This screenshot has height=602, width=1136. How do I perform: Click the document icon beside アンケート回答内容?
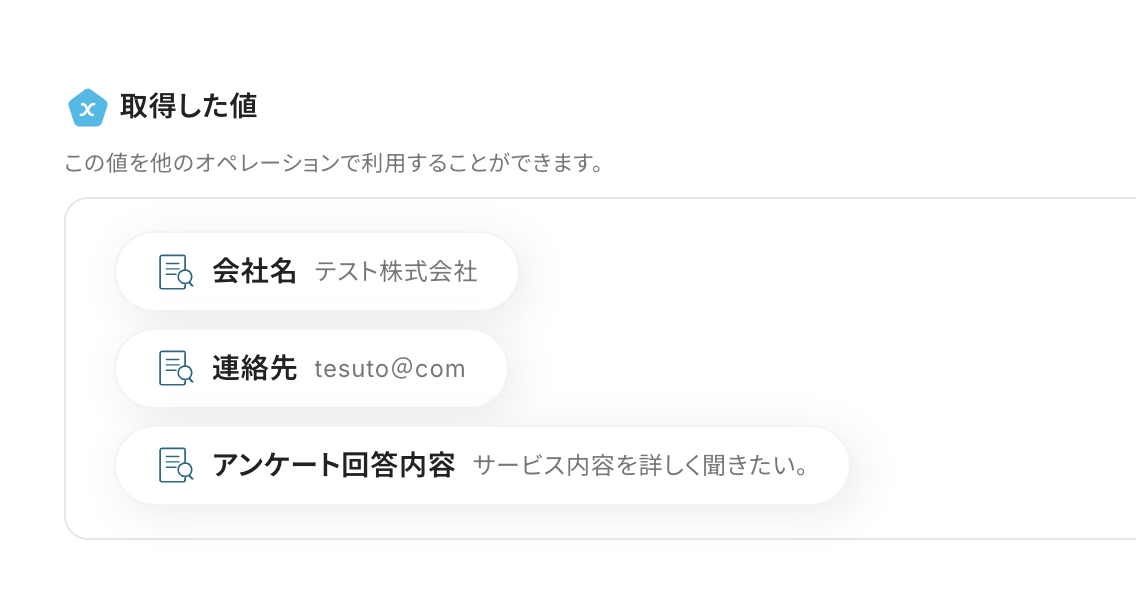pos(176,466)
